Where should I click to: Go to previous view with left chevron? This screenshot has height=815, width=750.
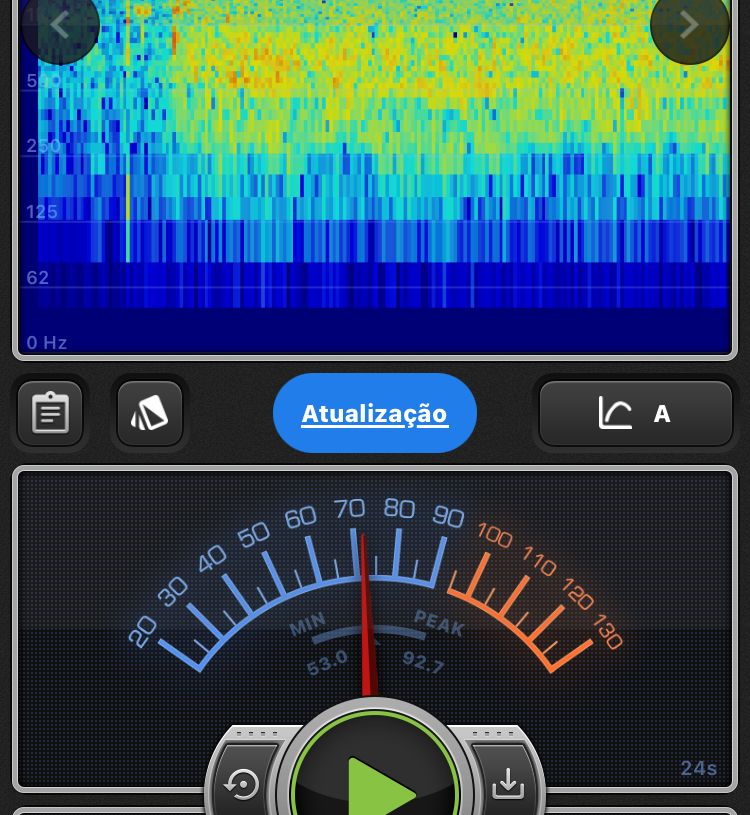pyautogui.click(x=60, y=25)
